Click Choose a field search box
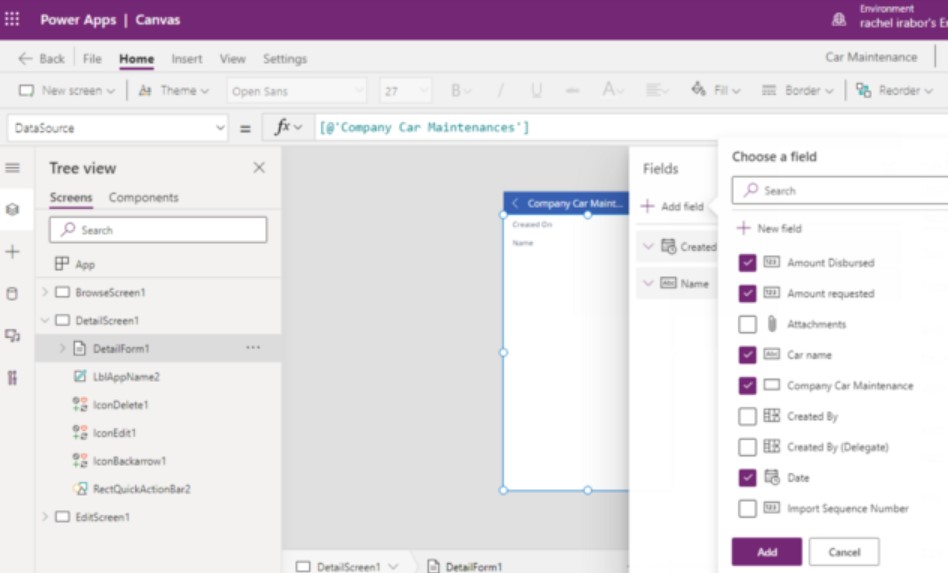Viewport: 948px width, 573px height. click(x=840, y=190)
